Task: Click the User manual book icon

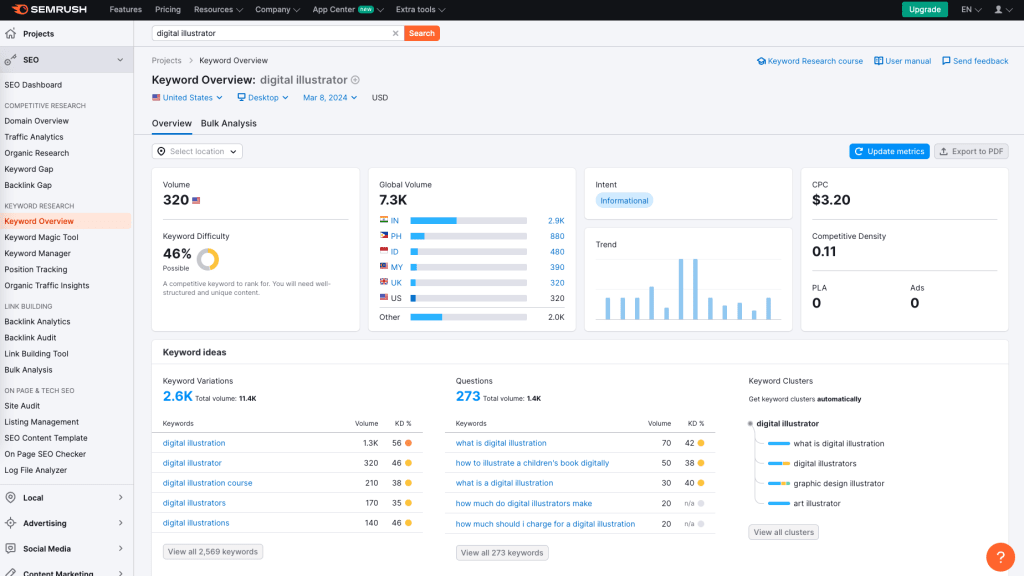Action: coord(878,61)
